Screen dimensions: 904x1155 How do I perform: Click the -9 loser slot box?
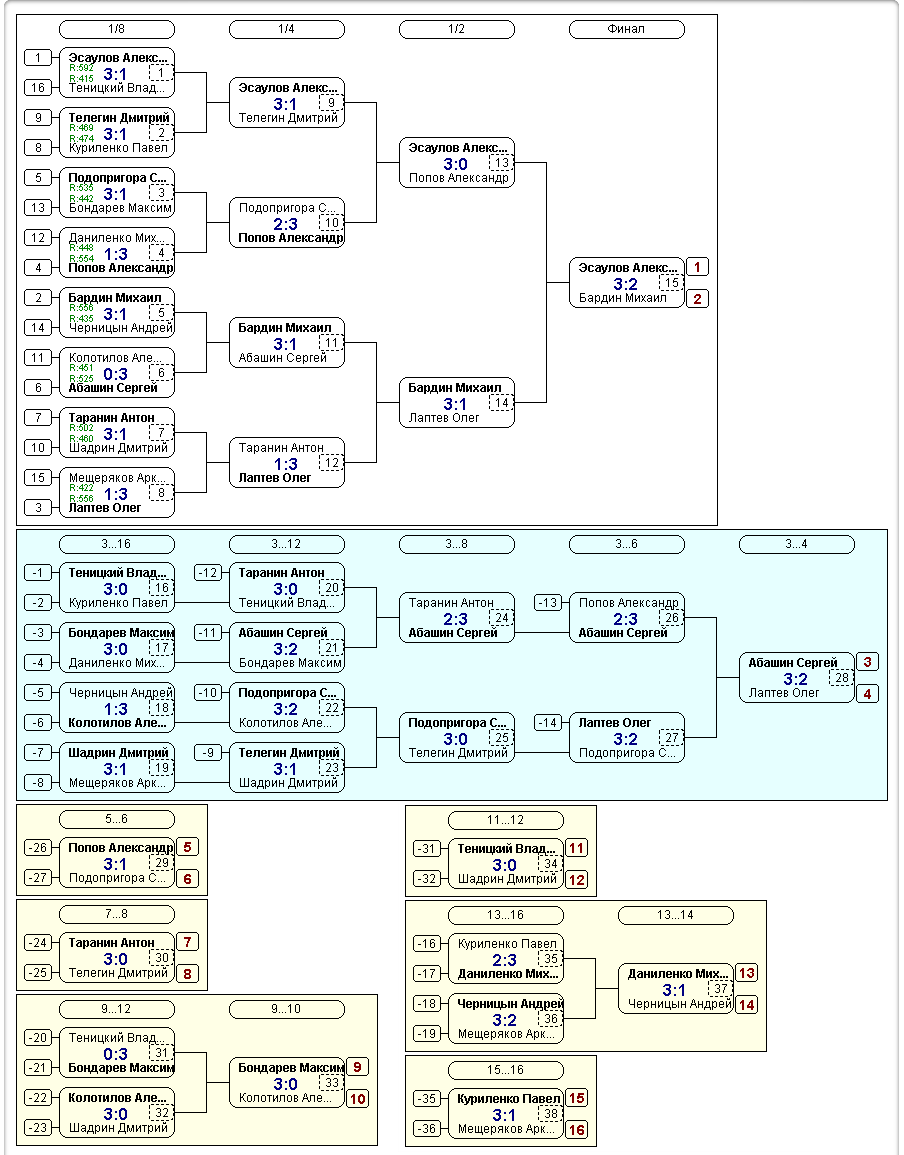click(x=209, y=752)
